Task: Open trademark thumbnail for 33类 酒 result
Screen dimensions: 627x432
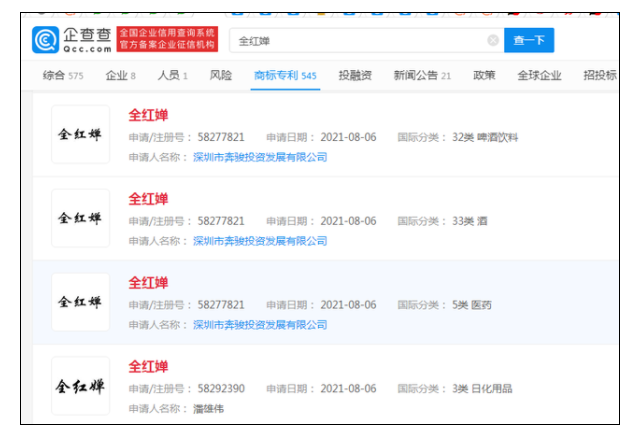Action: click(x=80, y=218)
